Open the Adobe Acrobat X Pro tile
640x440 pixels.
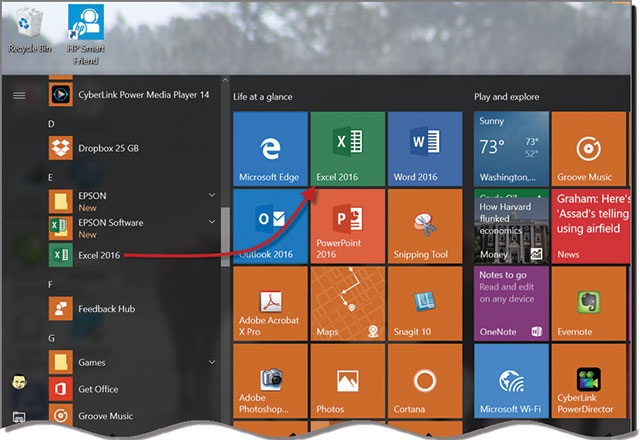click(x=269, y=303)
